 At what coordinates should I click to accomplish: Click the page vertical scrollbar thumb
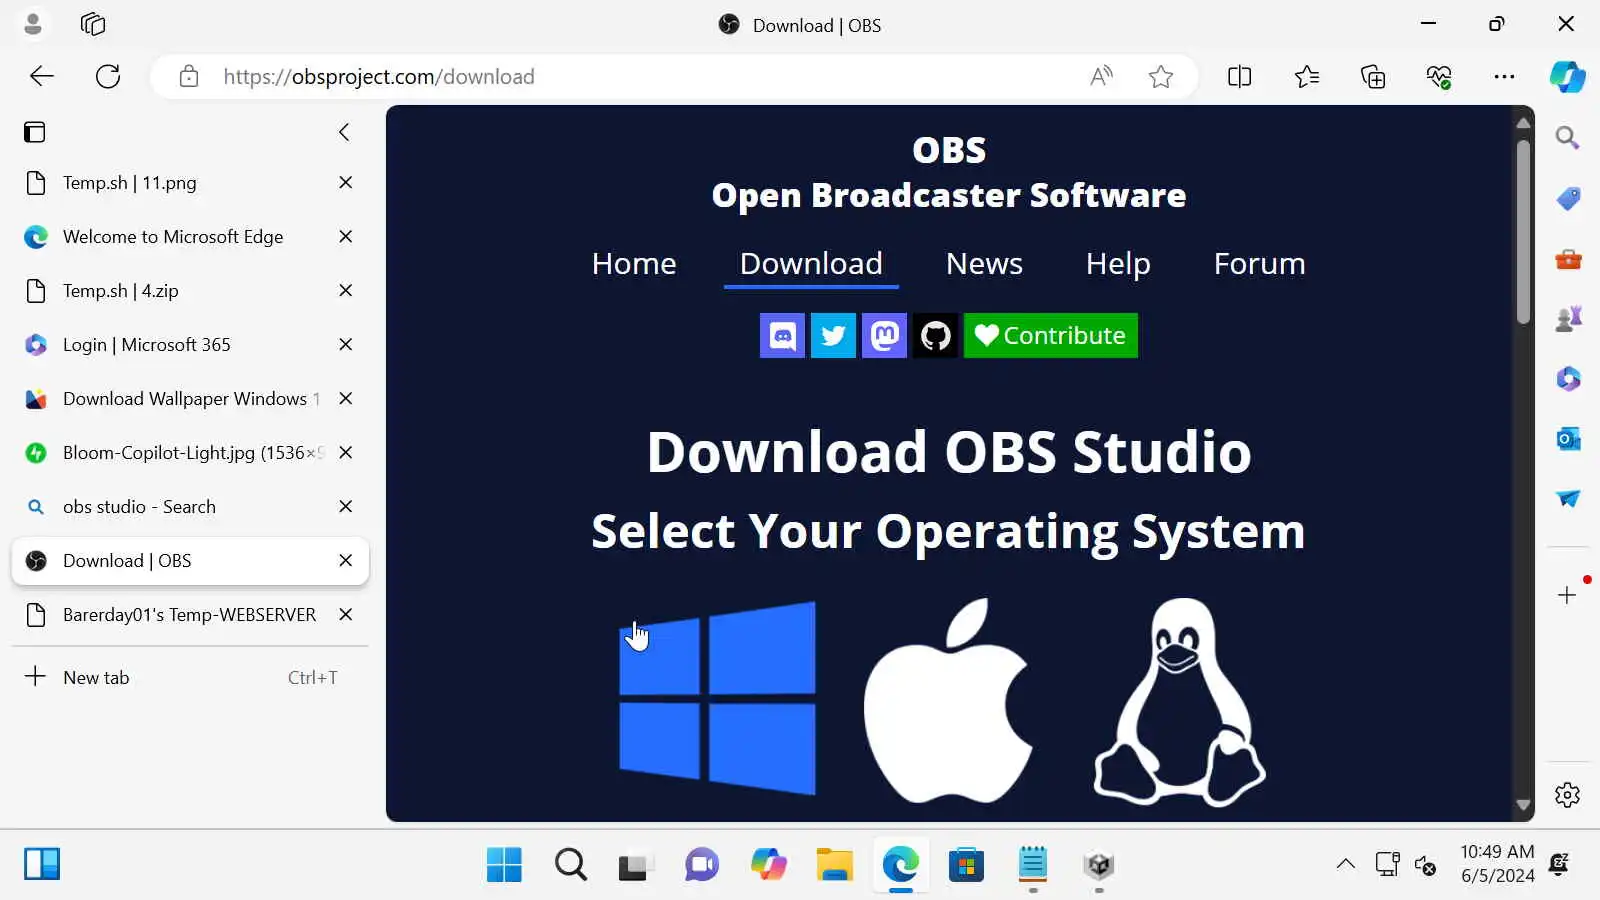1523,232
